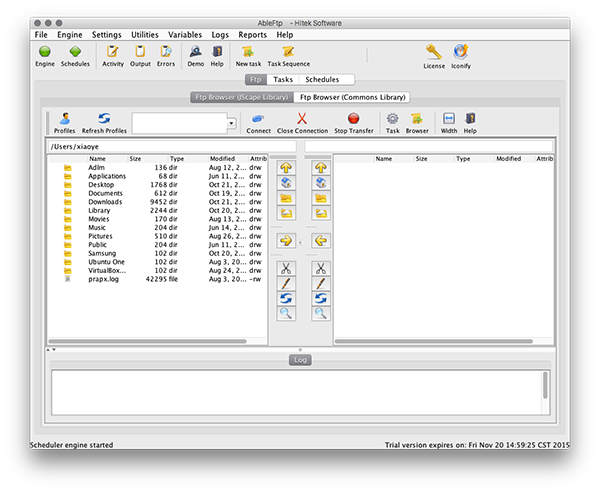Open the Logs menu
Viewport: 600px width, 492px height.
(x=220, y=35)
